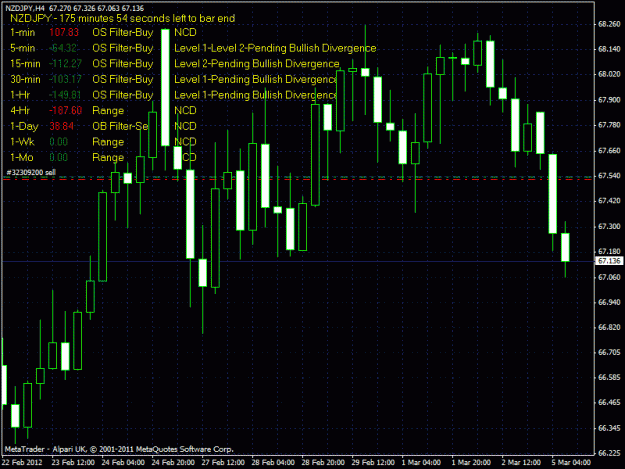Click Level 1-Pending Bullish Divergence in 30-min row
This screenshot has width=625, height=469.
pyautogui.click(x=256, y=80)
